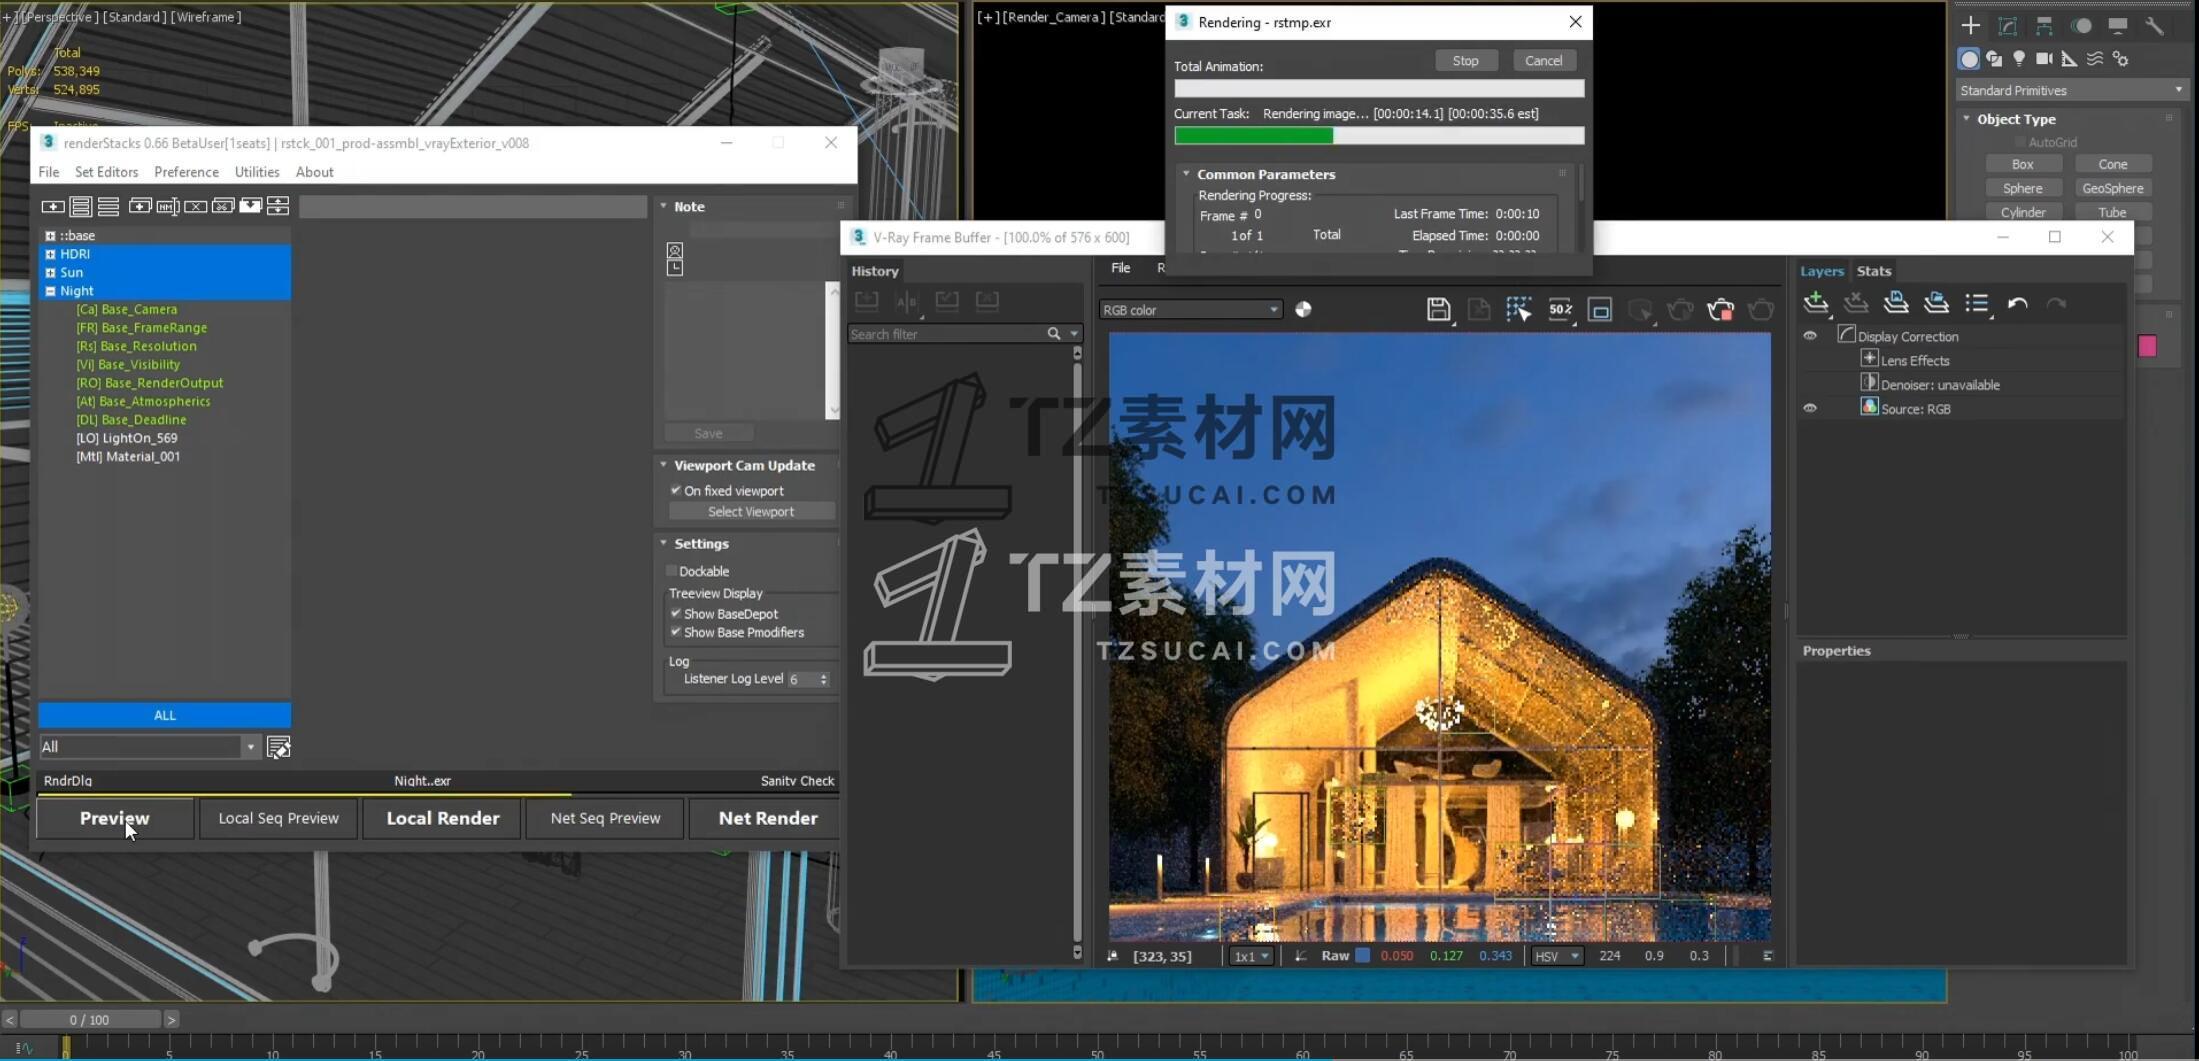2199x1061 pixels.
Task: Open the layer list options icon
Action: coord(1977,304)
